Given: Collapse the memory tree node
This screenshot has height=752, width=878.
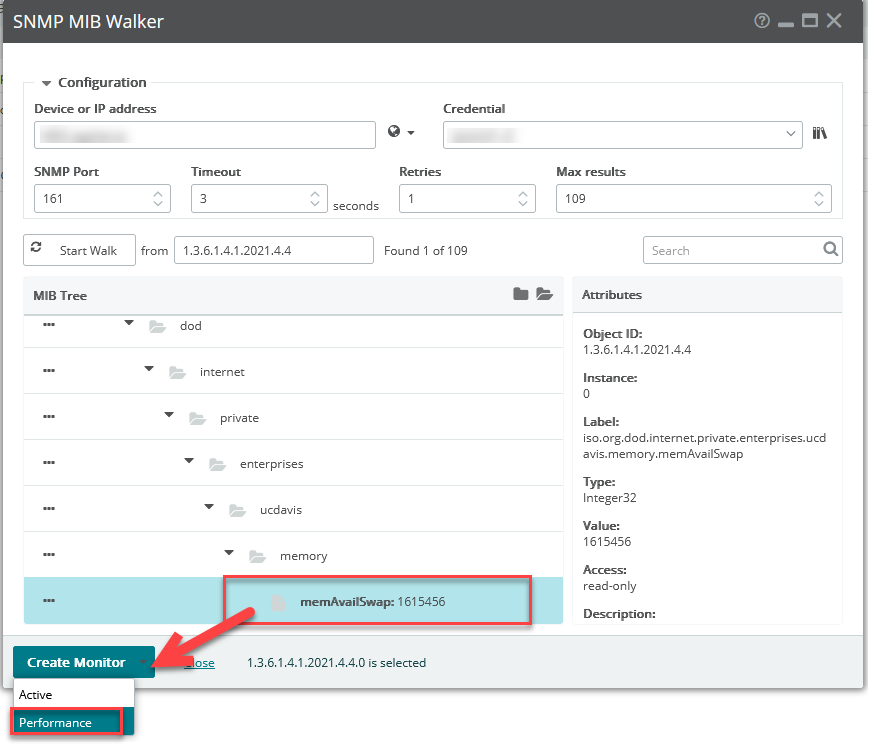Looking at the screenshot, I should [228, 551].
